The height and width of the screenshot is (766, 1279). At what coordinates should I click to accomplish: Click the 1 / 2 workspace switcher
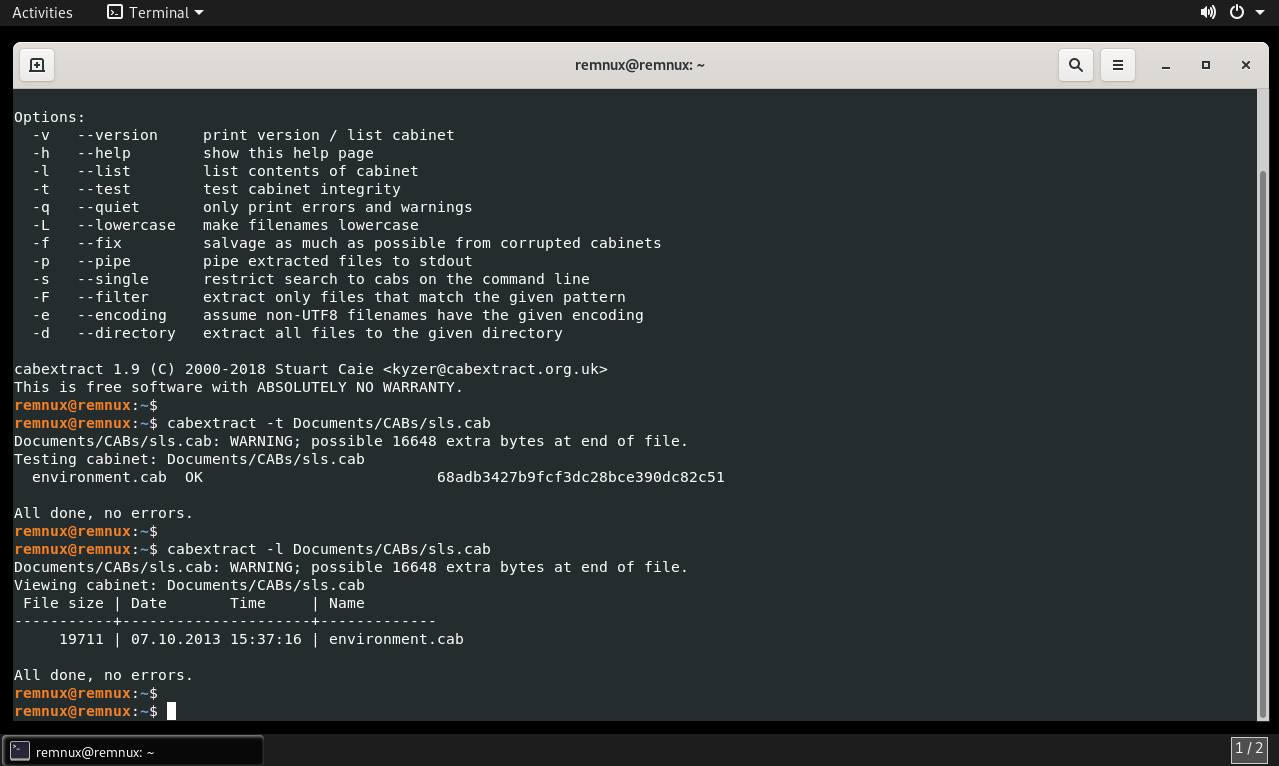pos(1250,749)
